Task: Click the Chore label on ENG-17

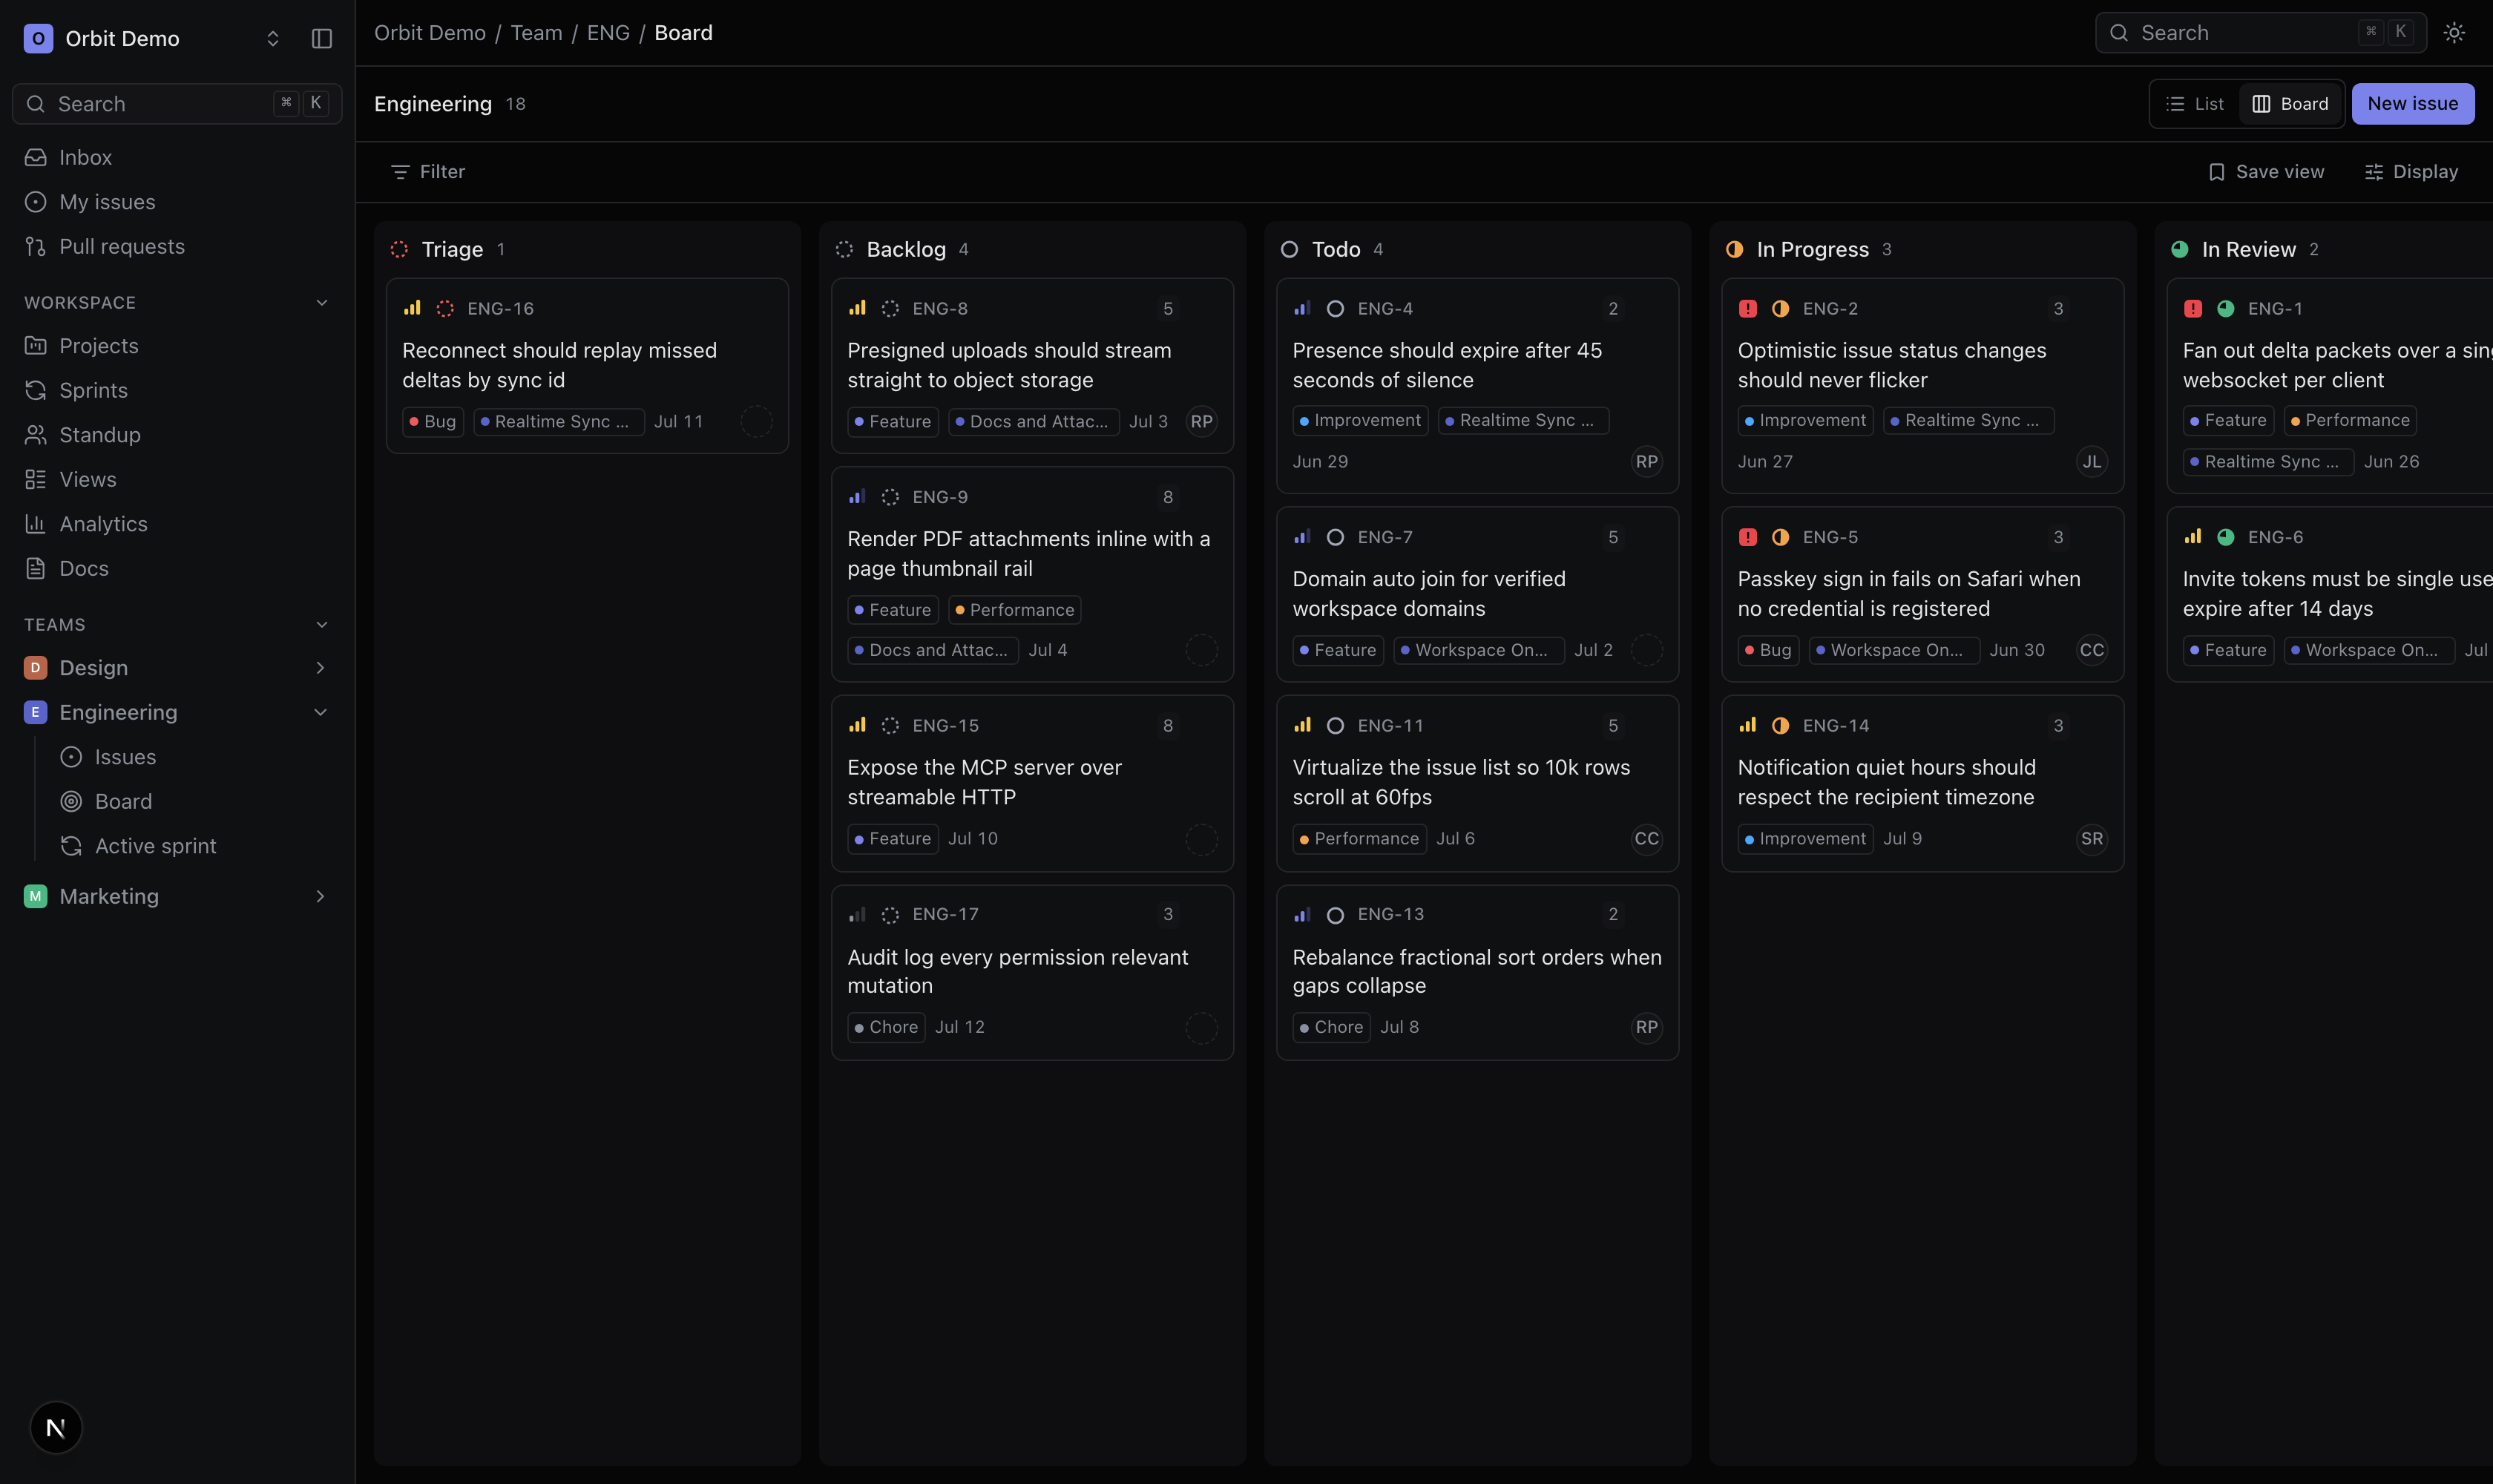Action: pyautogui.click(x=886, y=1027)
